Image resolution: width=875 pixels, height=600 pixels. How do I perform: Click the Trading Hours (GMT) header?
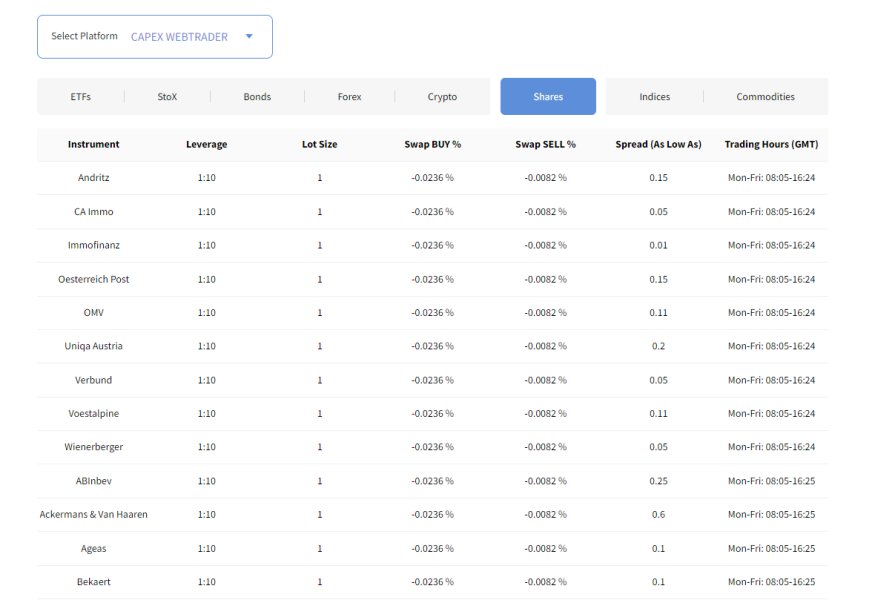(771, 144)
